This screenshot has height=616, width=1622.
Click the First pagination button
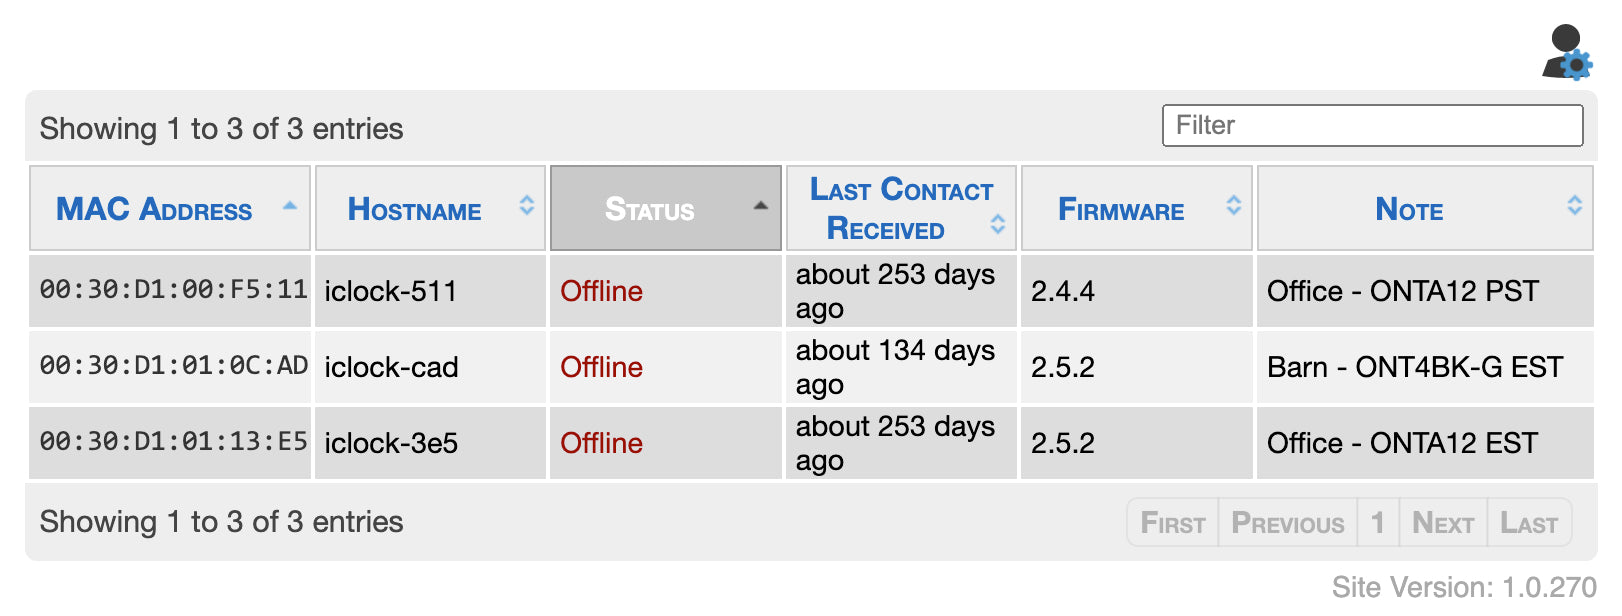tap(1172, 521)
